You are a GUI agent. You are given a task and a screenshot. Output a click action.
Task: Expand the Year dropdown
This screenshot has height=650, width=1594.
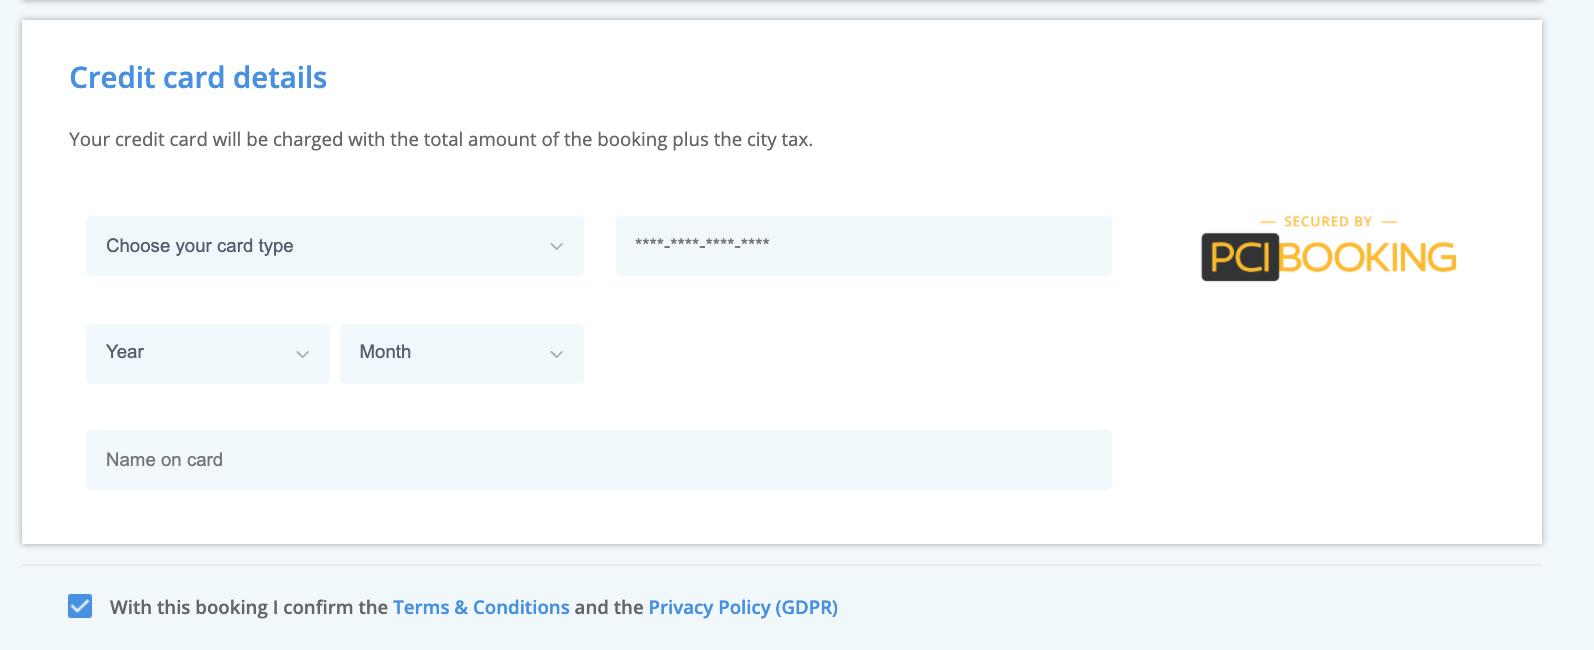coord(207,353)
